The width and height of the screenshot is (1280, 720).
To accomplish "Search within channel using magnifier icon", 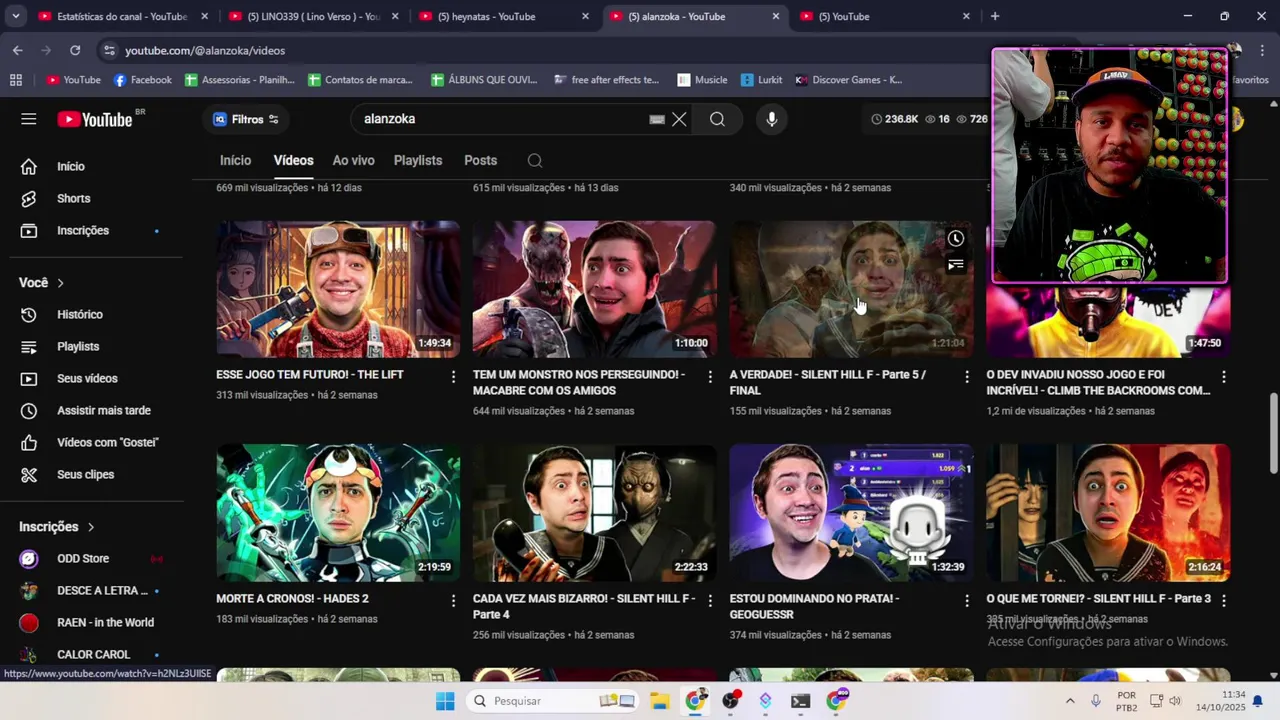I will (x=535, y=161).
